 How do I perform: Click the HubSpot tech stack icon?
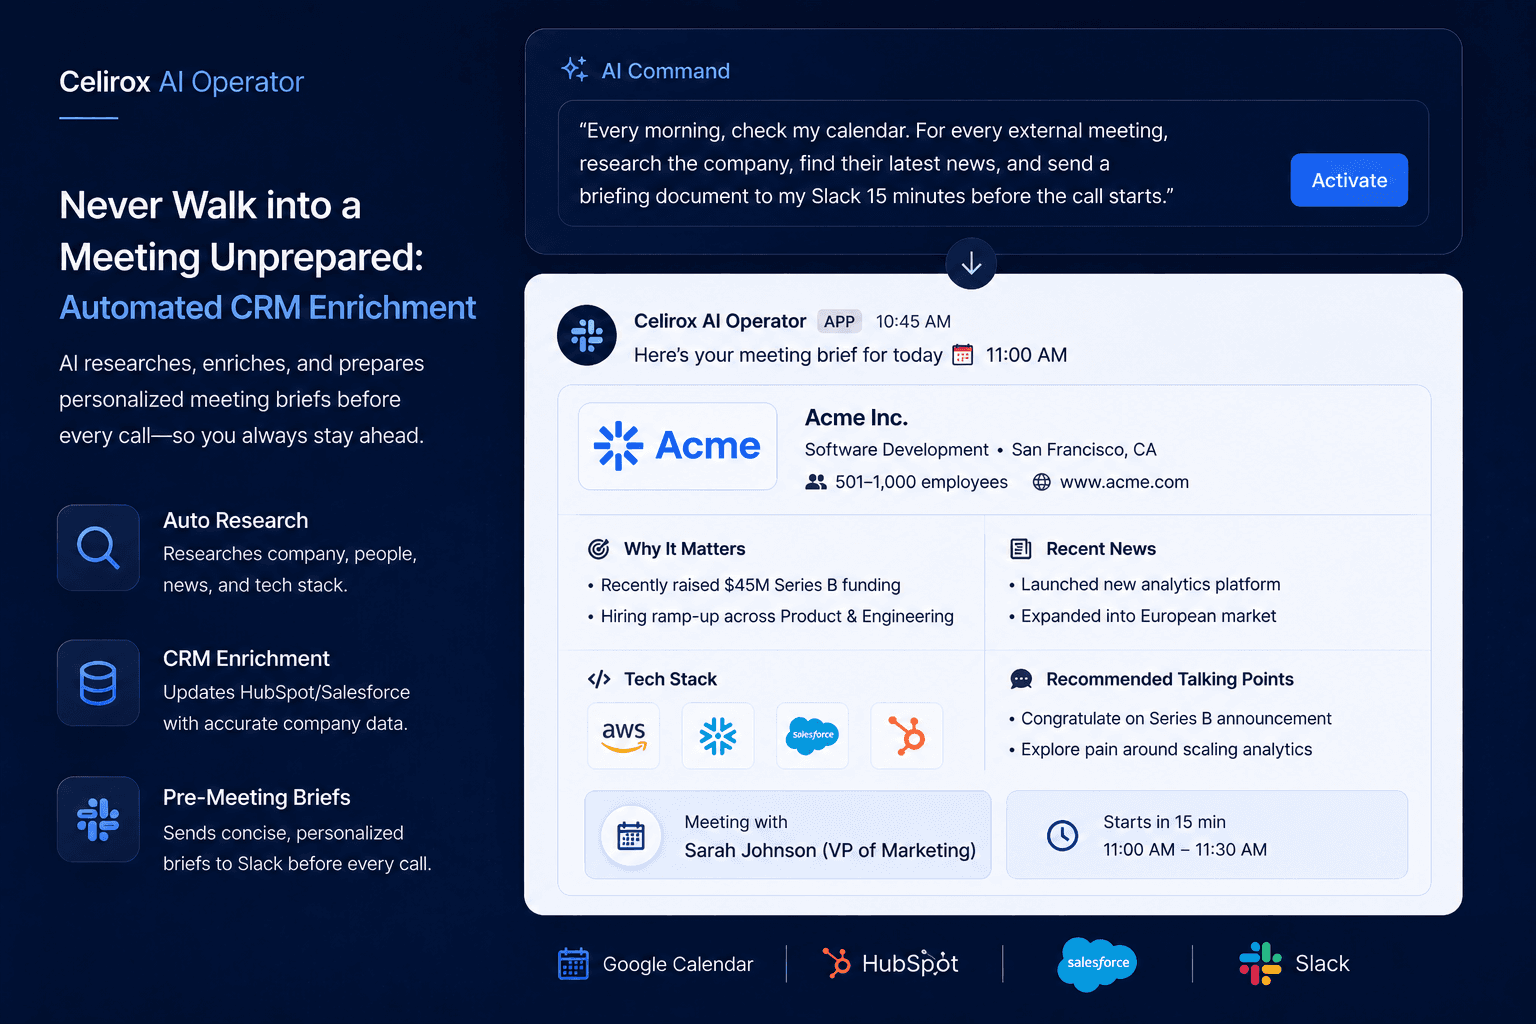[907, 736]
